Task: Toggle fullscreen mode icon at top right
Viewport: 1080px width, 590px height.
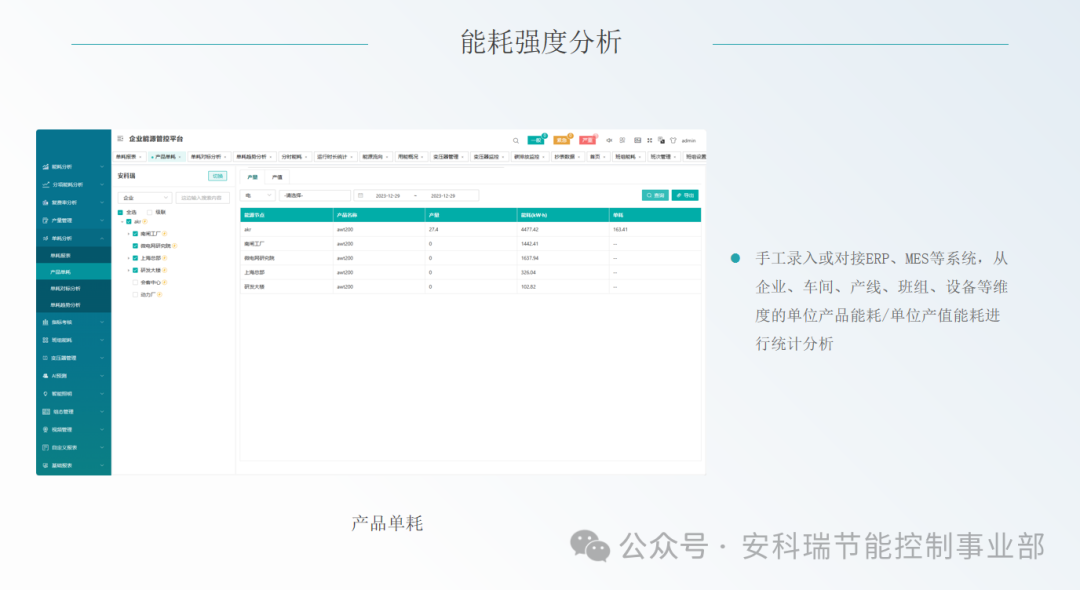Action: [649, 140]
